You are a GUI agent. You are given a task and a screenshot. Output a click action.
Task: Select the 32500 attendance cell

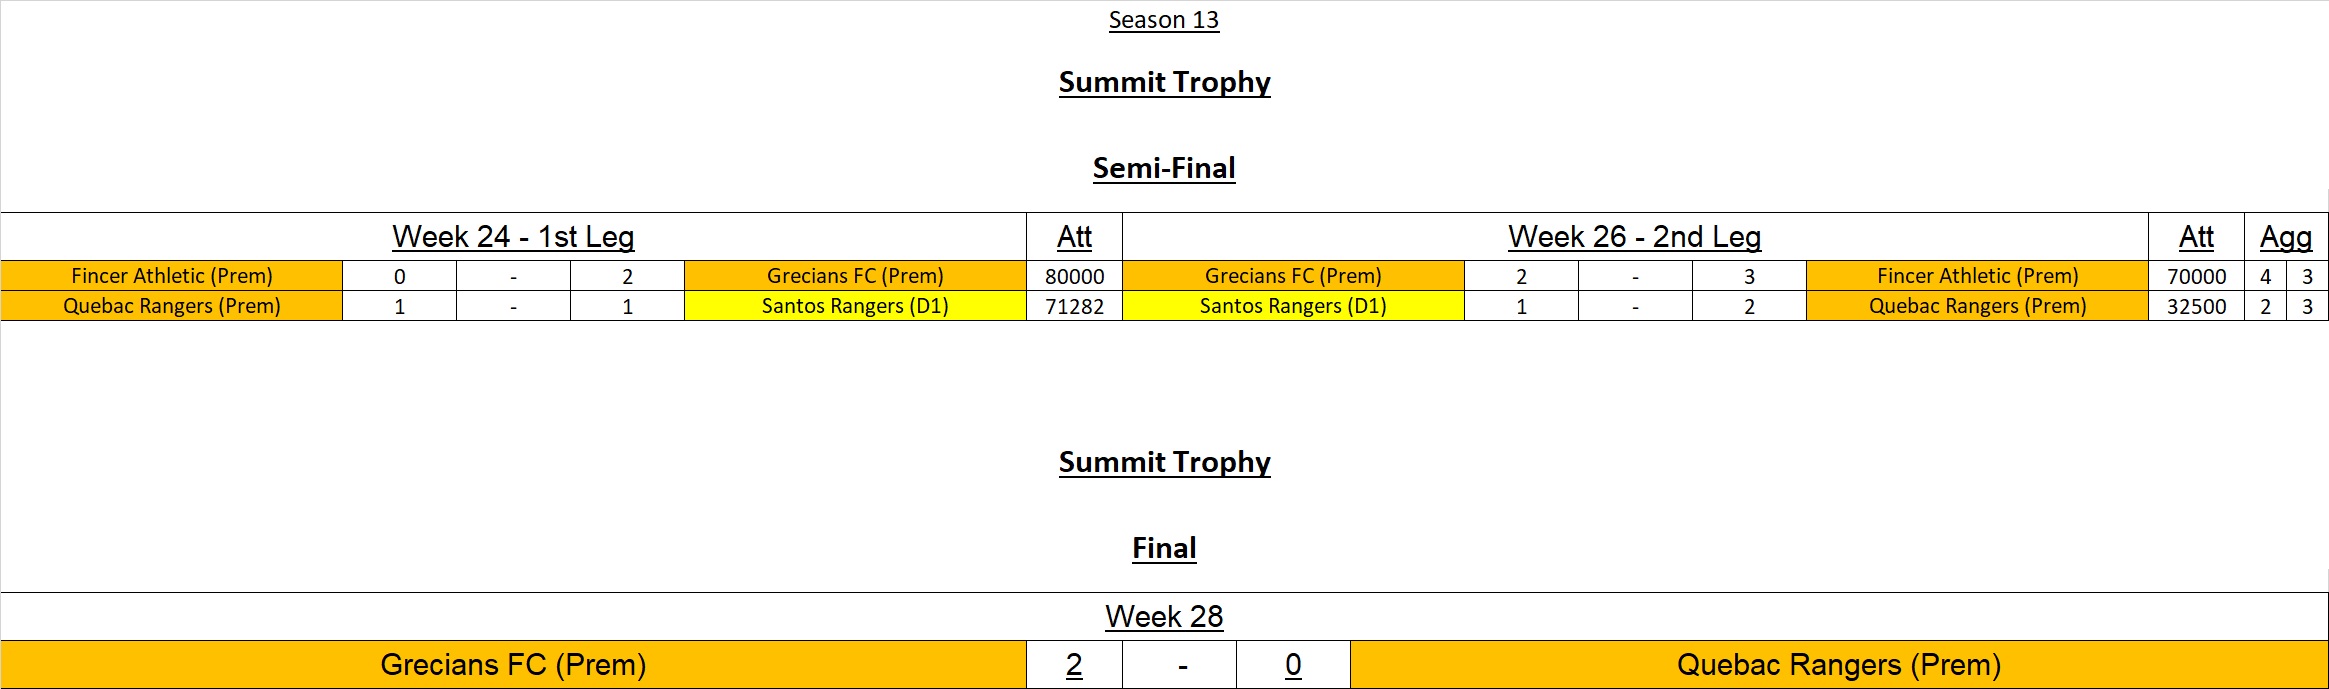(x=2196, y=306)
